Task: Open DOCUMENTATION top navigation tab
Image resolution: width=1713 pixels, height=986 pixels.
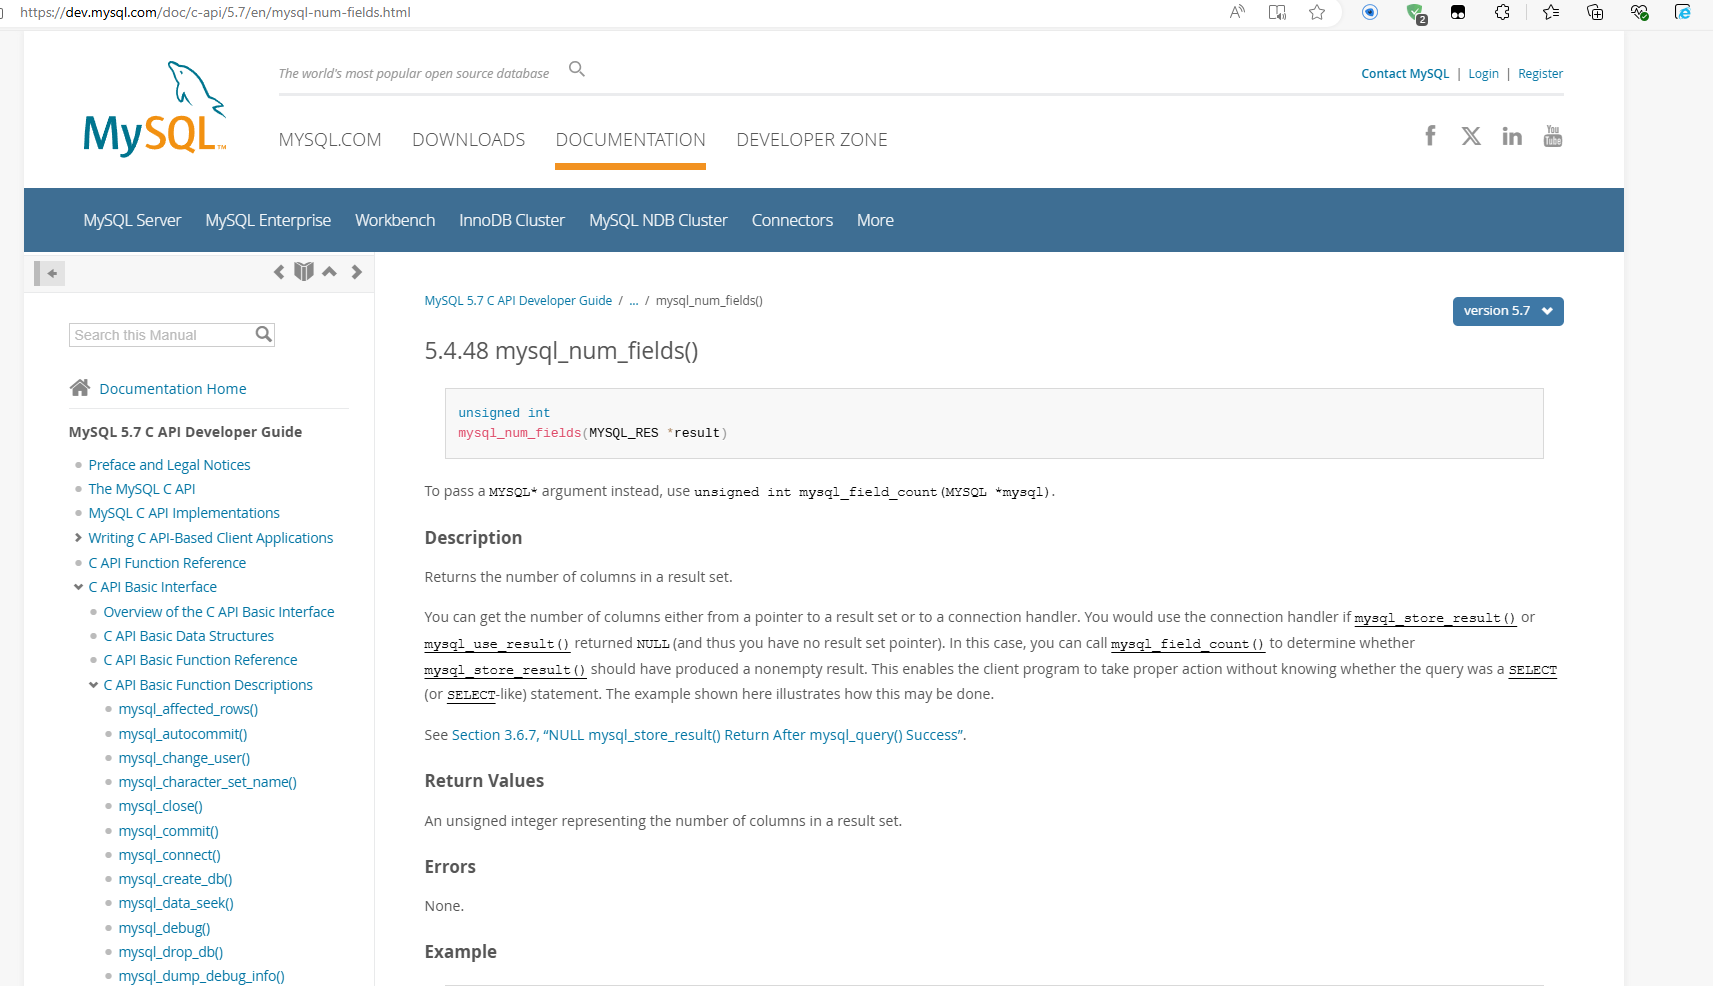Action: (630, 140)
